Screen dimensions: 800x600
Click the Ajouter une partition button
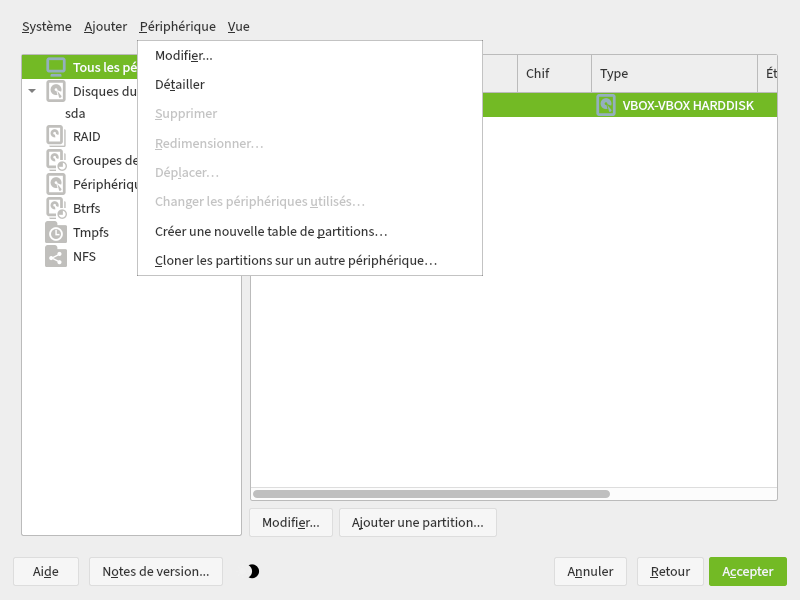point(417,522)
